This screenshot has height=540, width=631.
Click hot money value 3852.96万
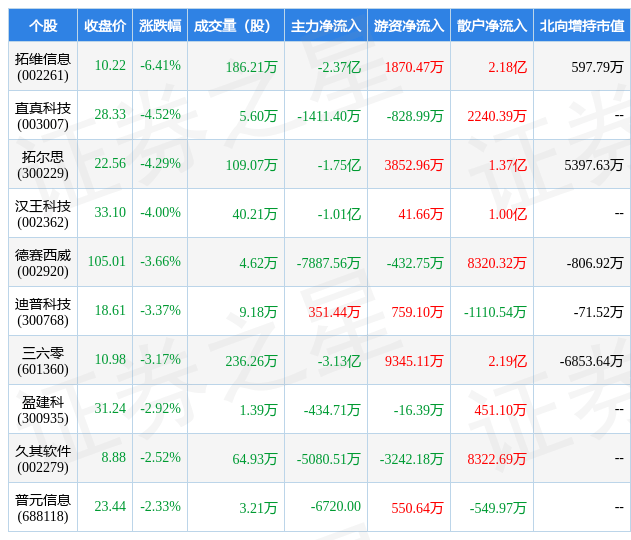point(414,165)
